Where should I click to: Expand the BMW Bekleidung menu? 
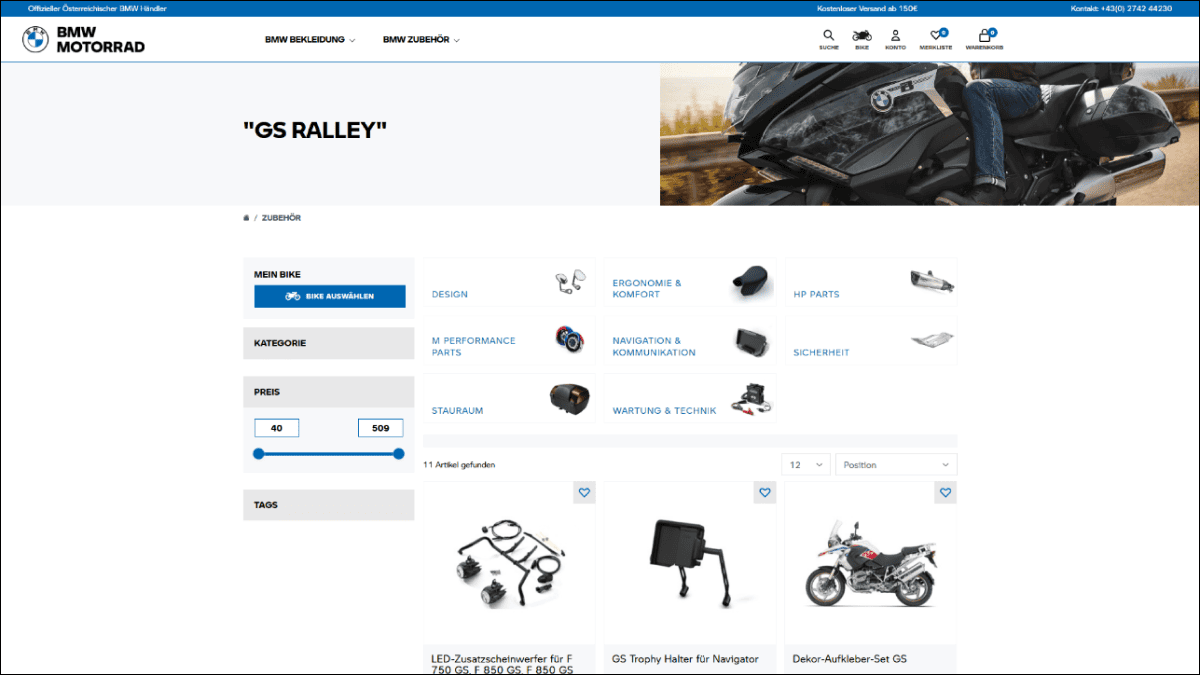pyautogui.click(x=310, y=40)
